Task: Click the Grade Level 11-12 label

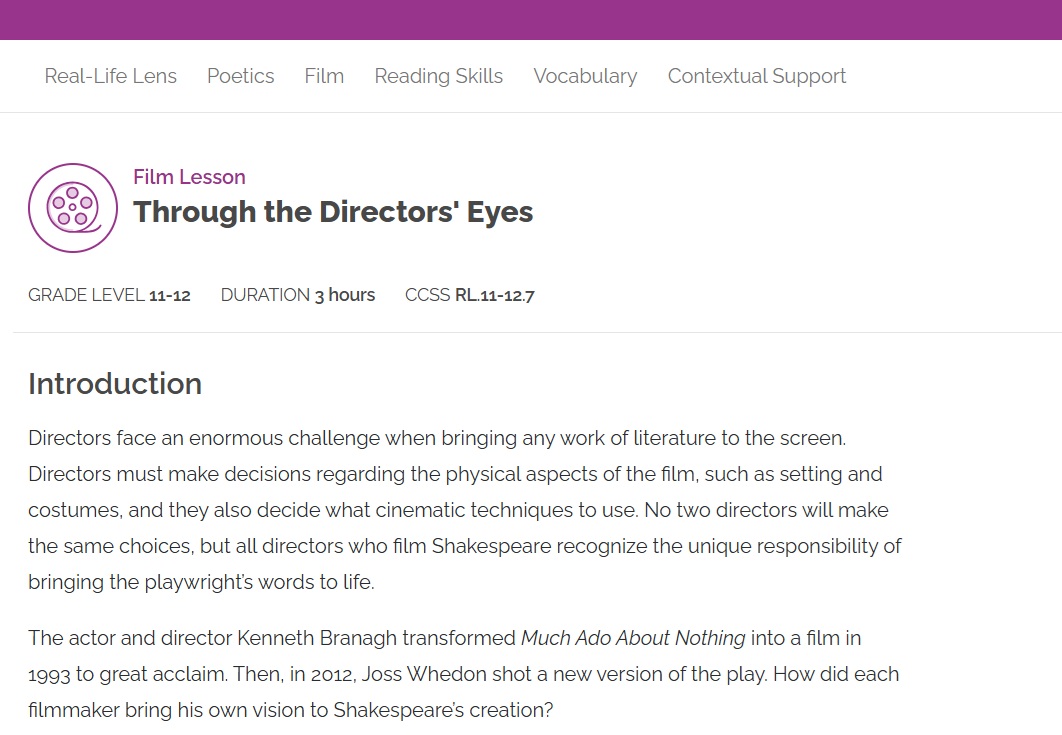Action: (109, 295)
